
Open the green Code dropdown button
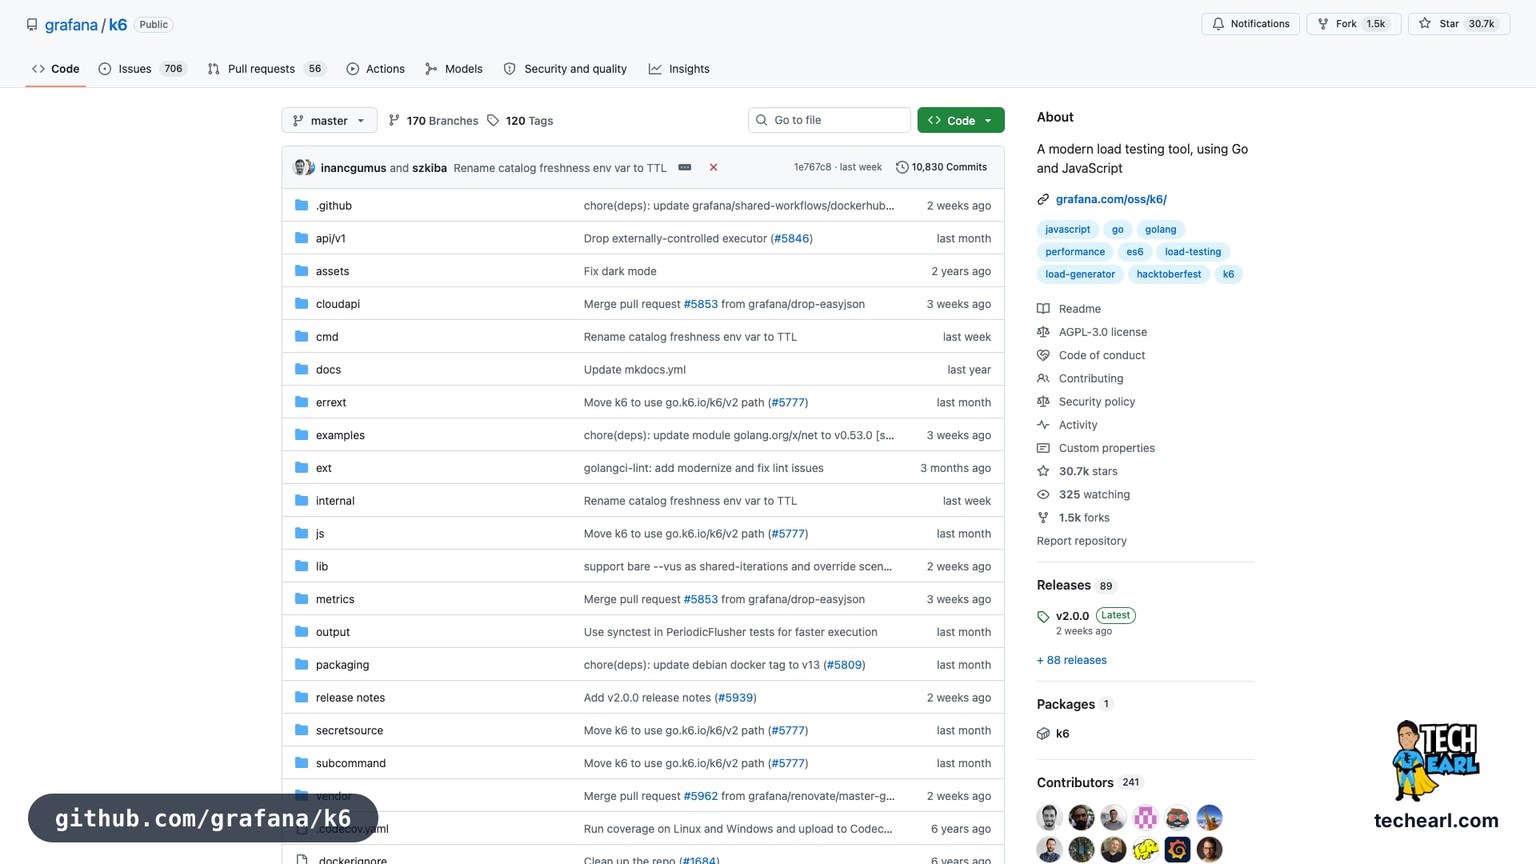961,120
